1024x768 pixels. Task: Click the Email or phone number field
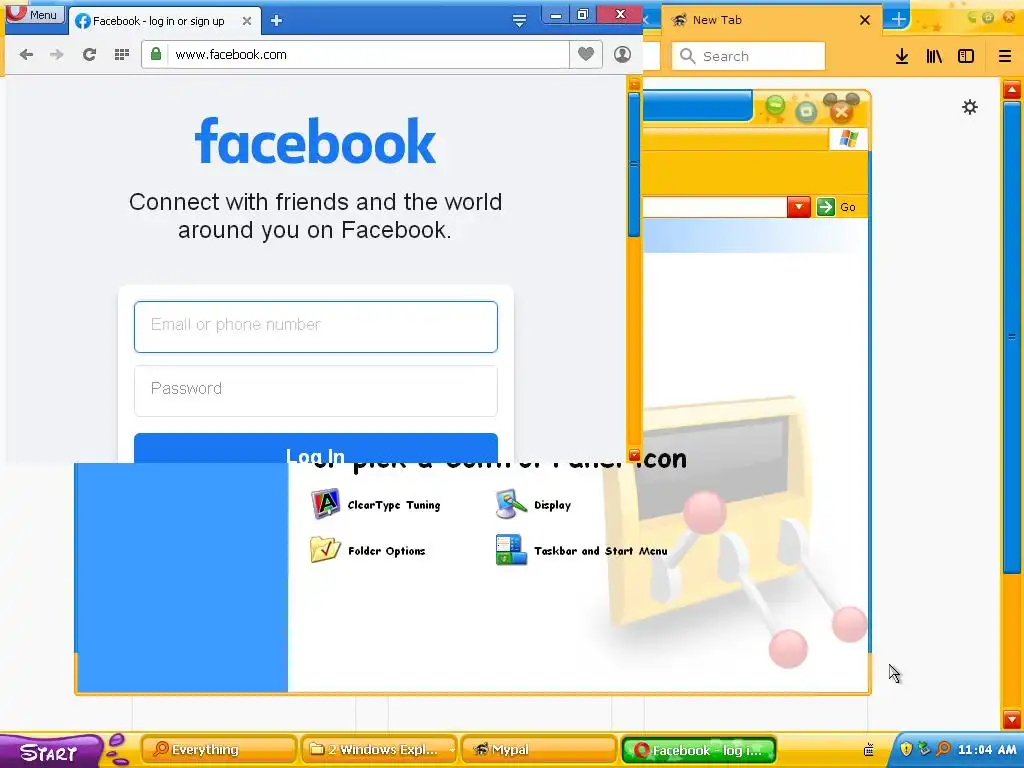click(x=316, y=327)
